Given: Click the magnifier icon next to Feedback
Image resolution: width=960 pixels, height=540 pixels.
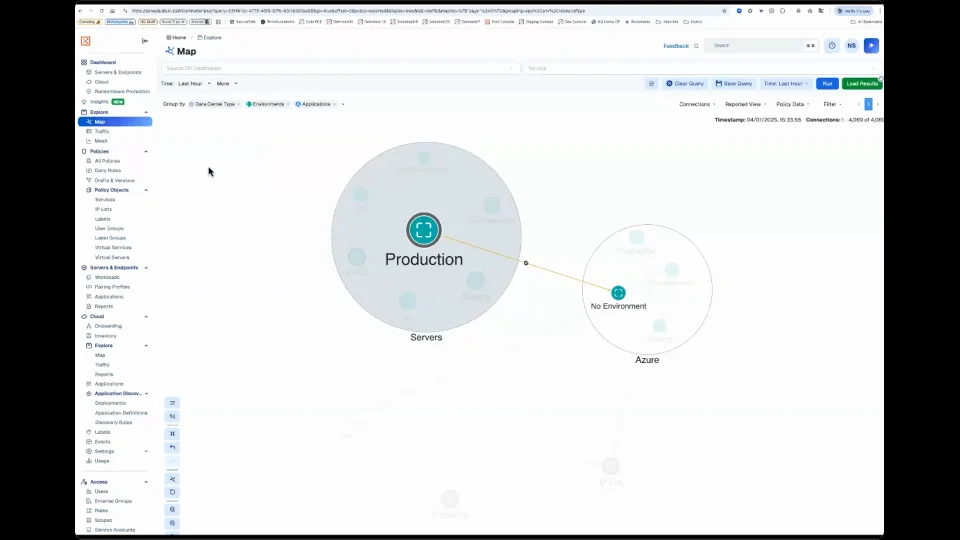Looking at the screenshot, I should (x=696, y=46).
